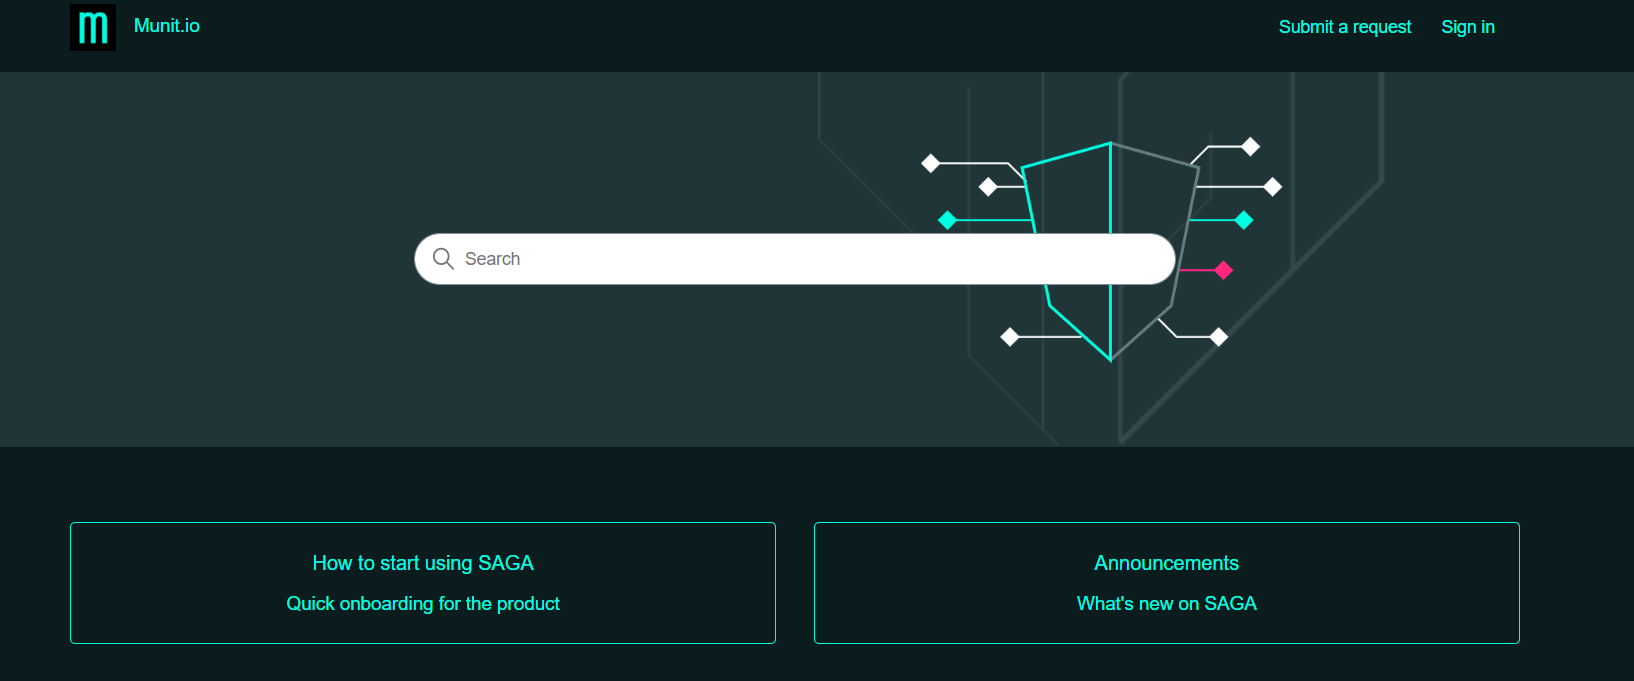This screenshot has height=681, width=1634.
Task: Click the Munit.io logo icon
Action: click(x=93, y=27)
